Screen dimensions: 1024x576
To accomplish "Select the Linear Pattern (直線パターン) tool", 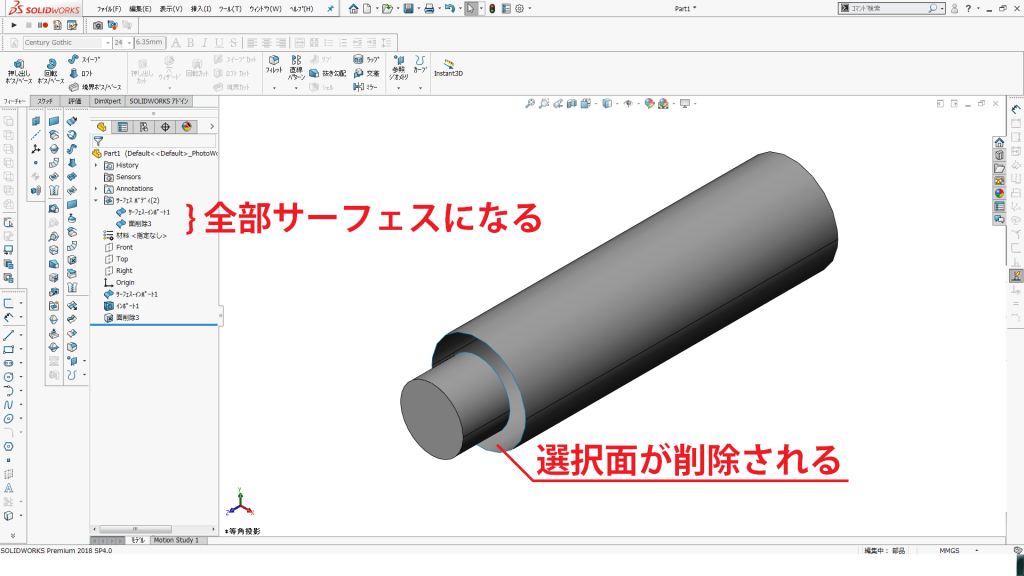I will pos(296,67).
